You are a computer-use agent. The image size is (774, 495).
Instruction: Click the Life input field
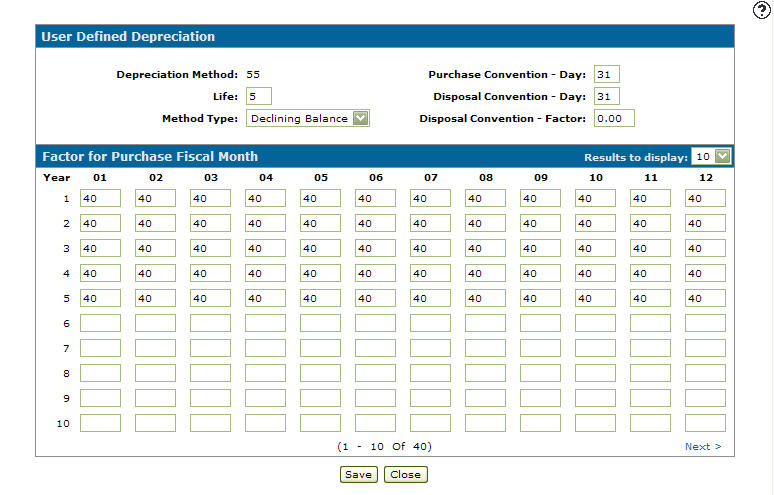click(x=259, y=96)
